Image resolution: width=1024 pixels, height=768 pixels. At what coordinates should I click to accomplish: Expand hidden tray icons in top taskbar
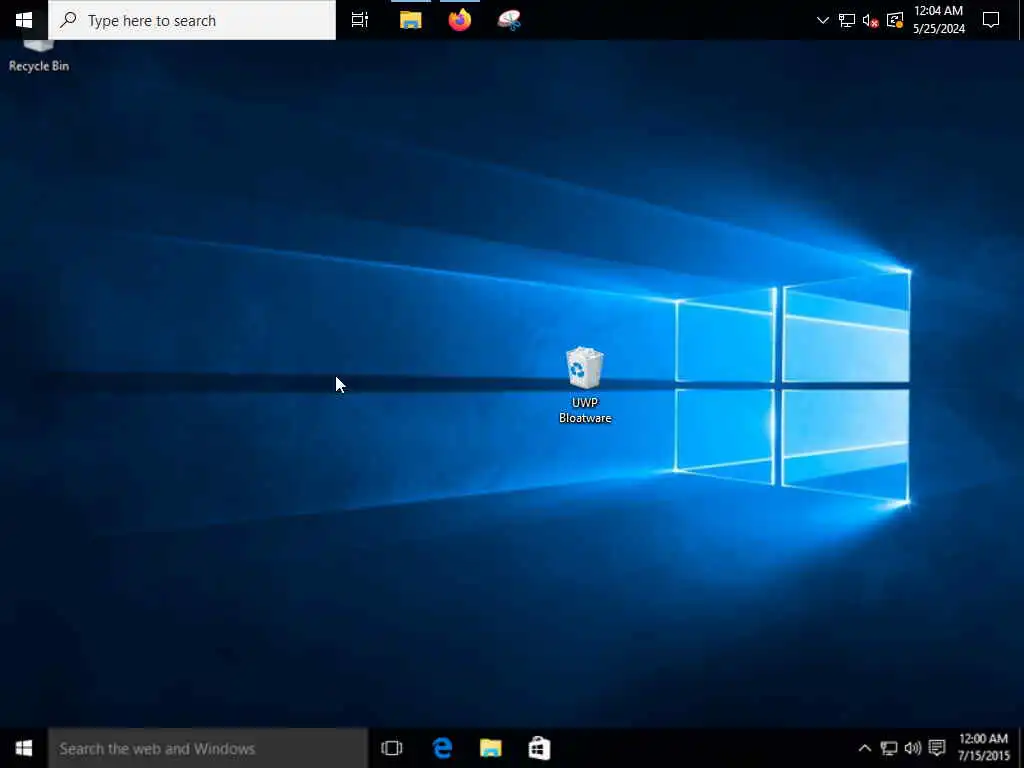point(823,20)
